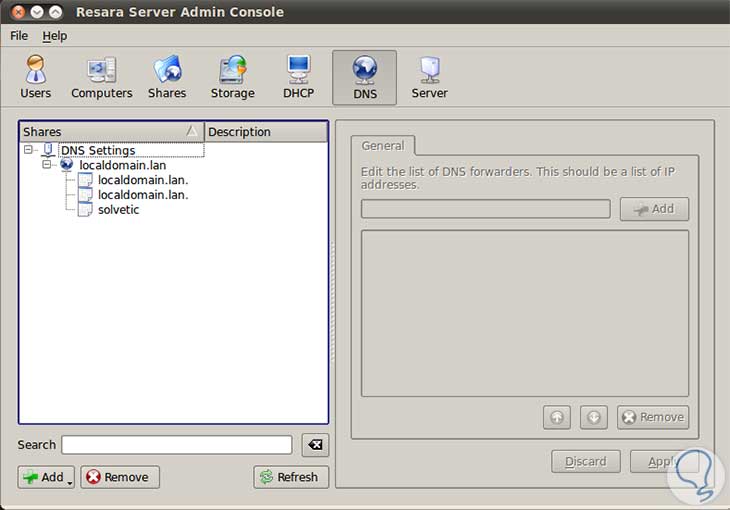Clear the search field with backspace icon

coord(315,445)
